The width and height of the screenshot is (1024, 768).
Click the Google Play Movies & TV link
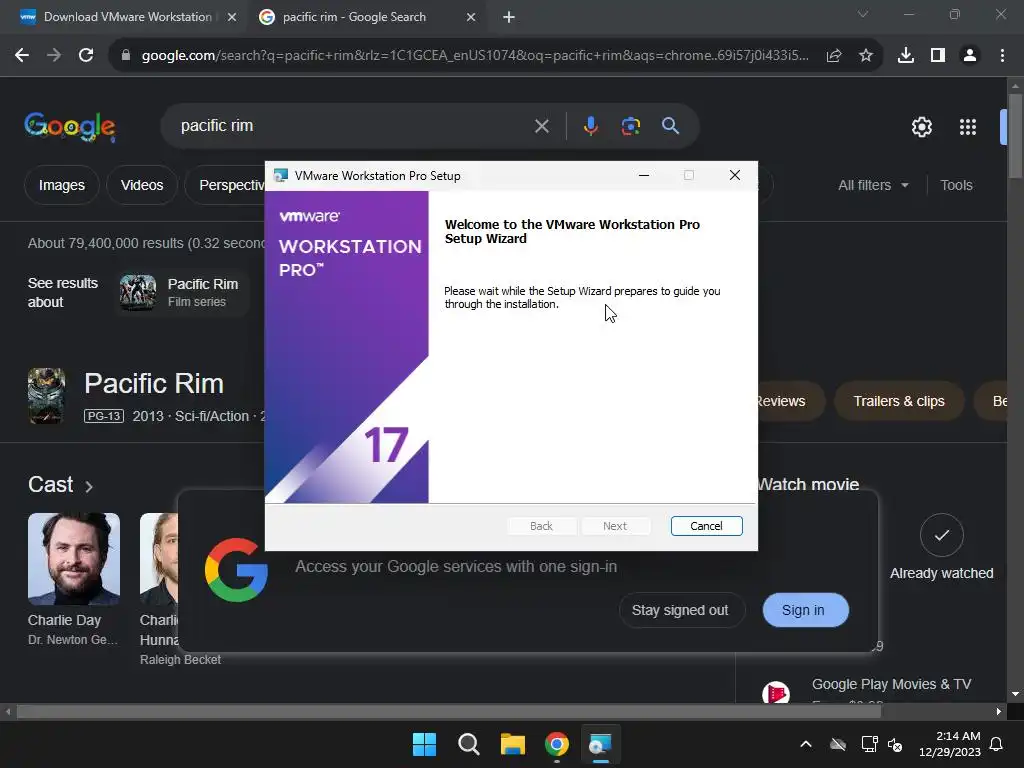pos(891,684)
